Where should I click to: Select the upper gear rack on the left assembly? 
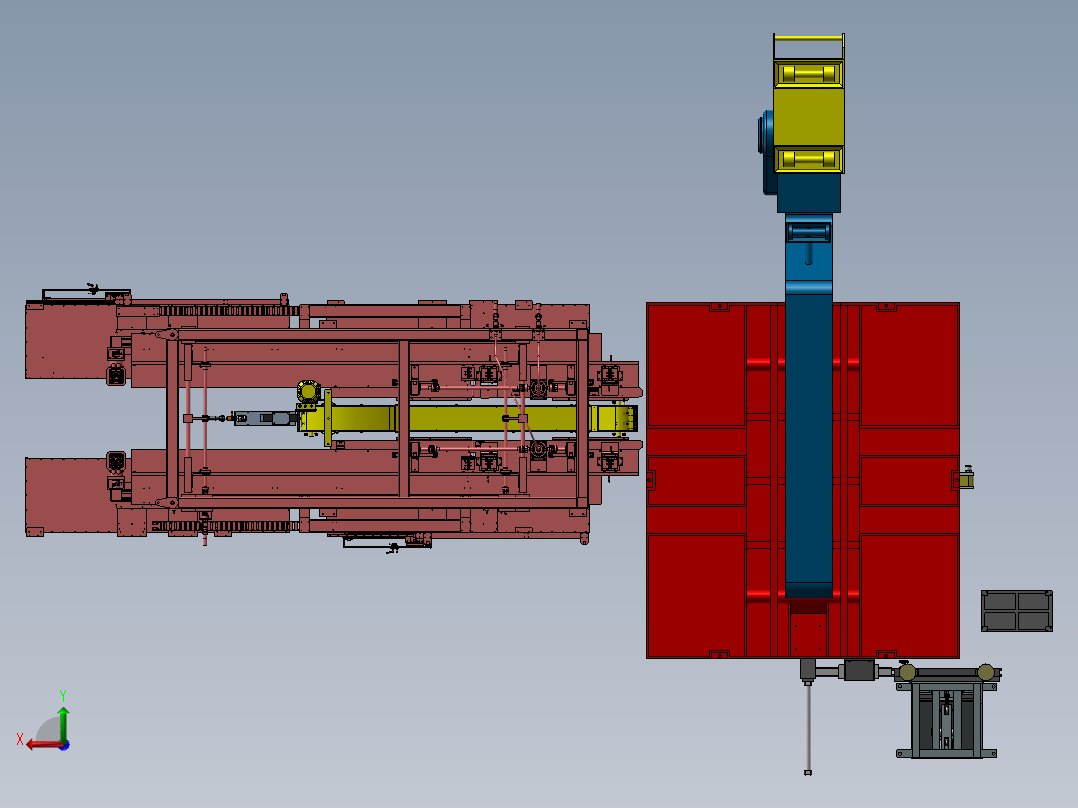click(x=228, y=311)
